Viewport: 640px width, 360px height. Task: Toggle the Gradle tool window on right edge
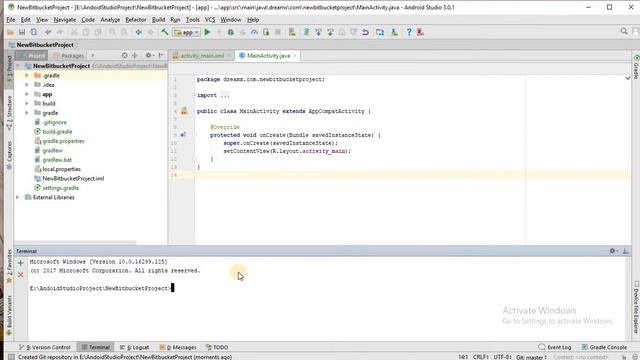[x=636, y=67]
